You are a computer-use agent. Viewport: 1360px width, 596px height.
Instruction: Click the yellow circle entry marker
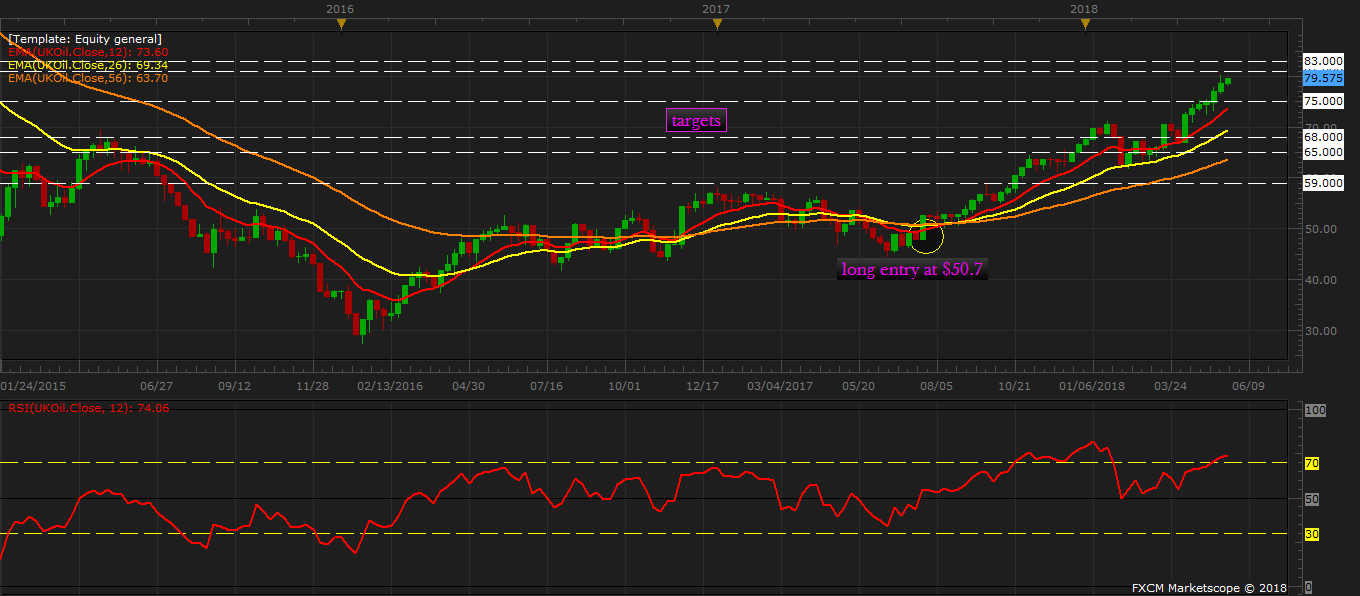pos(926,236)
